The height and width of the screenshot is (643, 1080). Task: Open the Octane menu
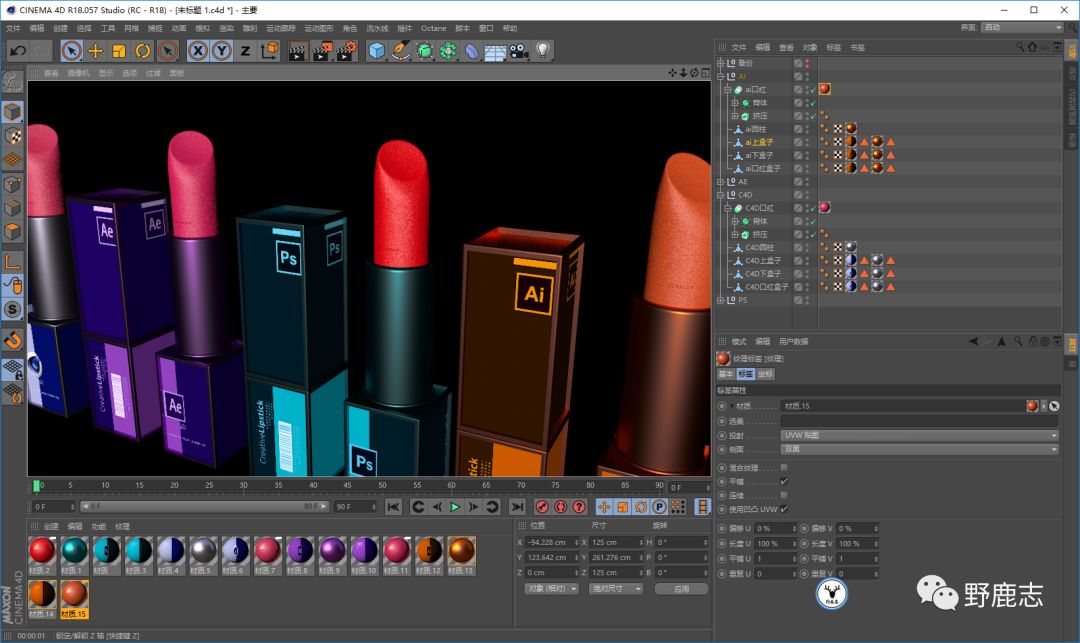click(x=433, y=28)
